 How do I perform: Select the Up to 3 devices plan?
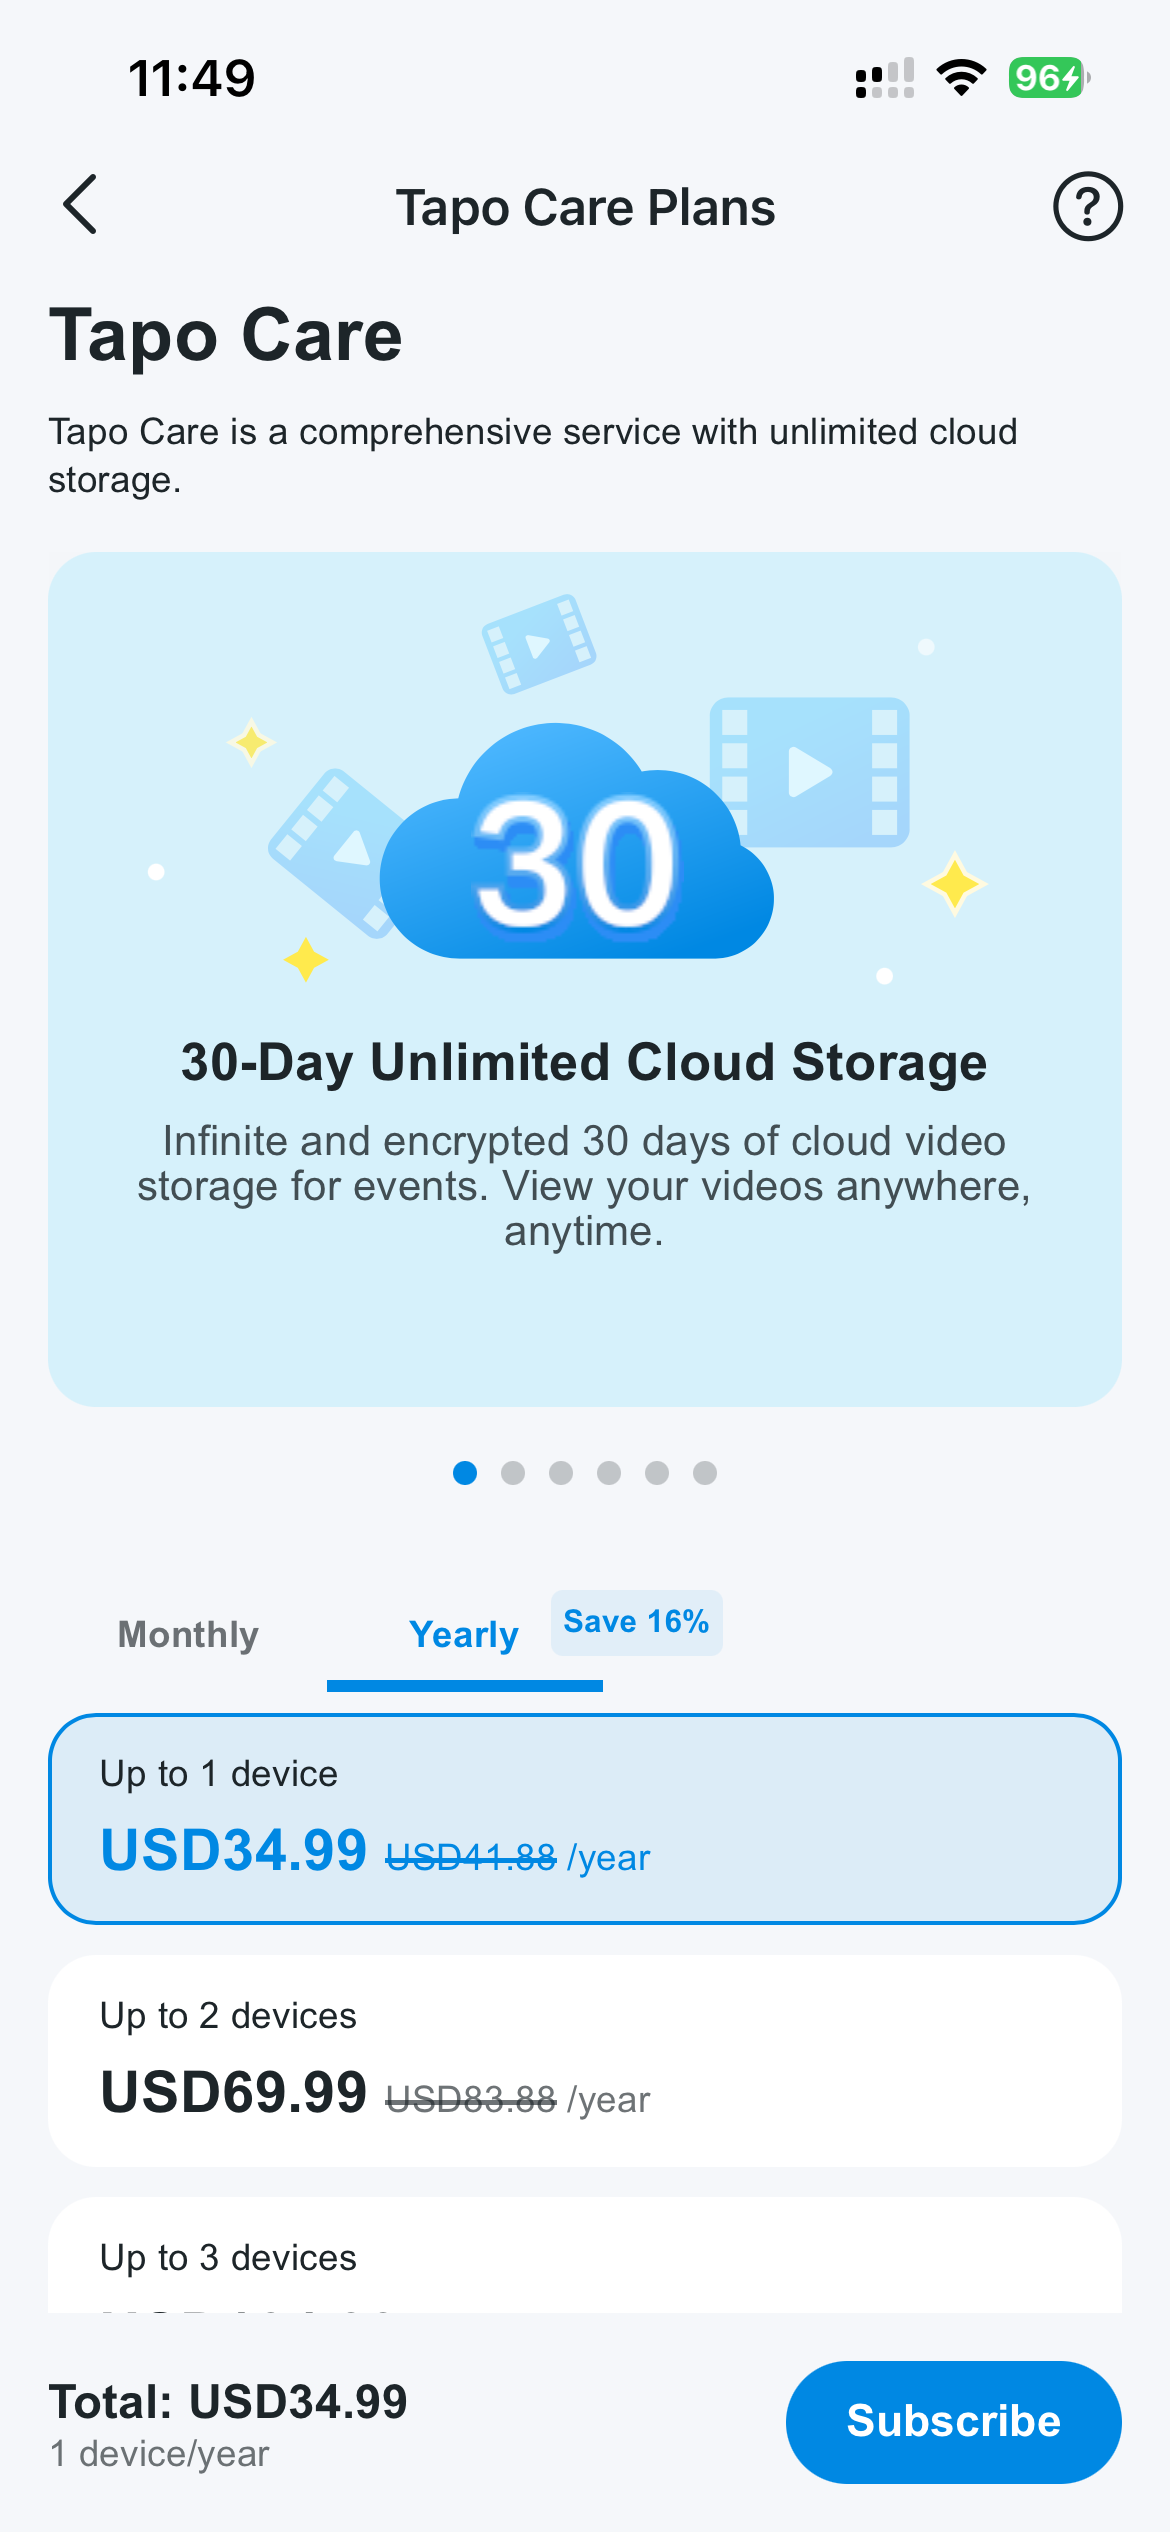(585, 2258)
